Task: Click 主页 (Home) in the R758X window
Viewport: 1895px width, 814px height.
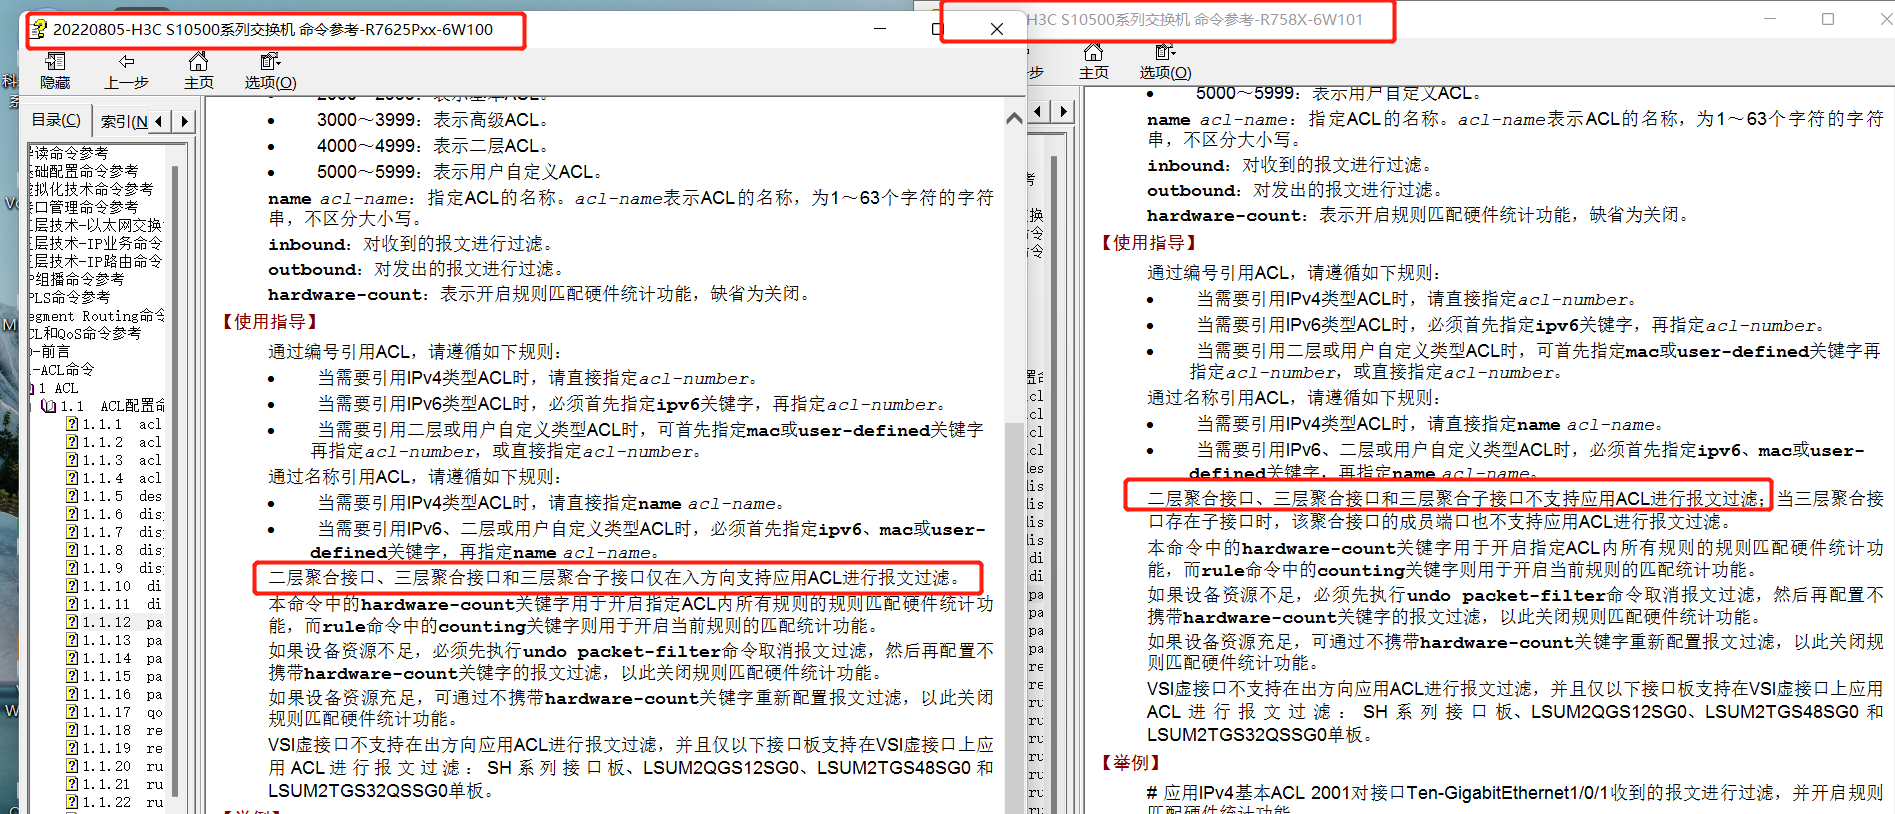Action: coord(1093,62)
